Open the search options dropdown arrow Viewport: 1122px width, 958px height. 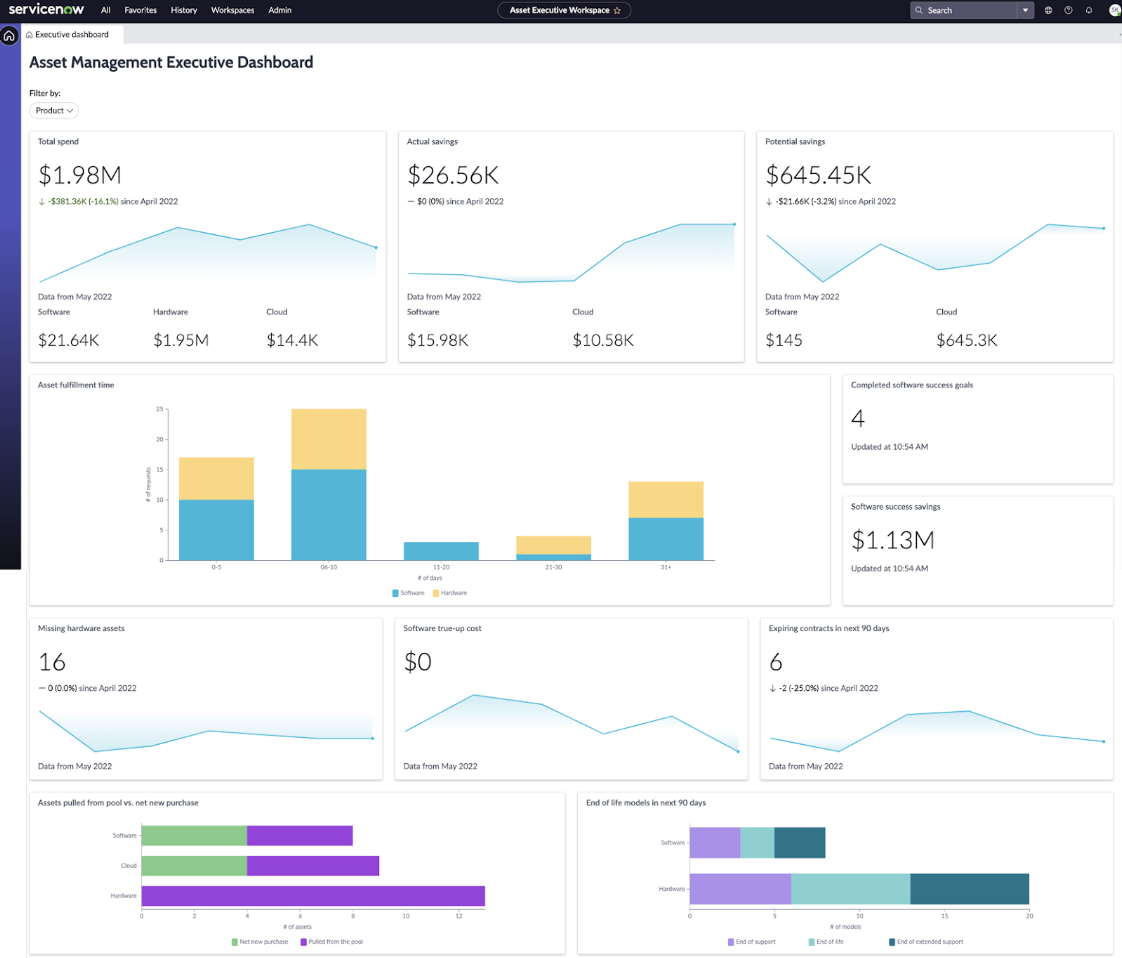point(1025,10)
